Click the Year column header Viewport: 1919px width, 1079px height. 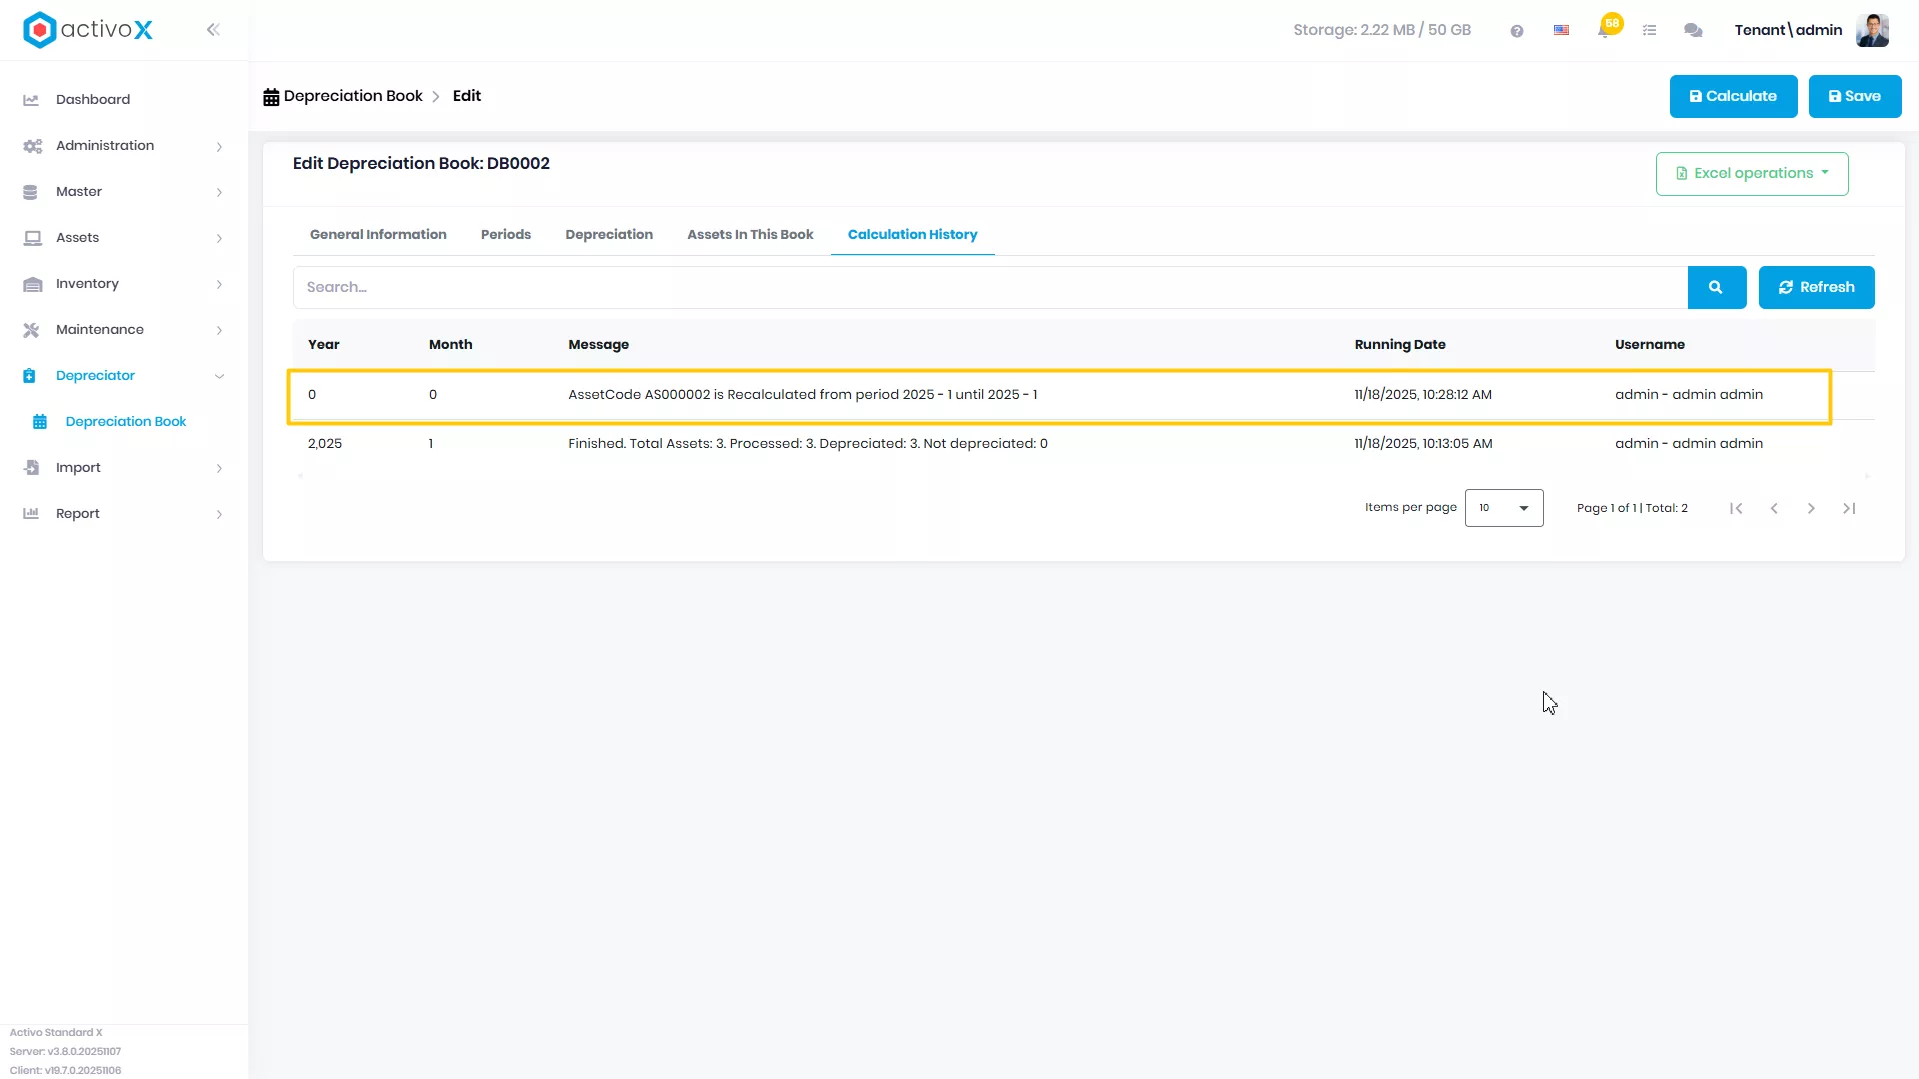324,345
